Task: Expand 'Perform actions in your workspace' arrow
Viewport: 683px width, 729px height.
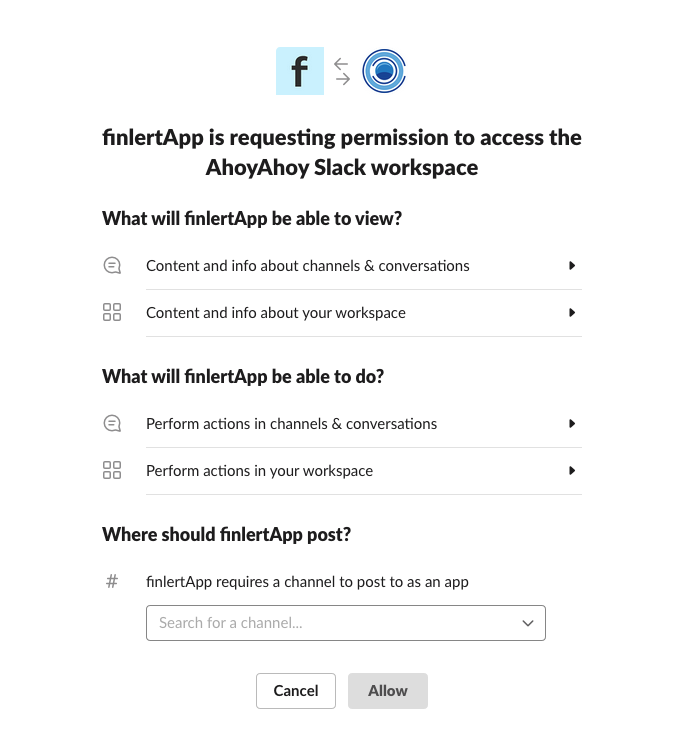Action: [572, 471]
